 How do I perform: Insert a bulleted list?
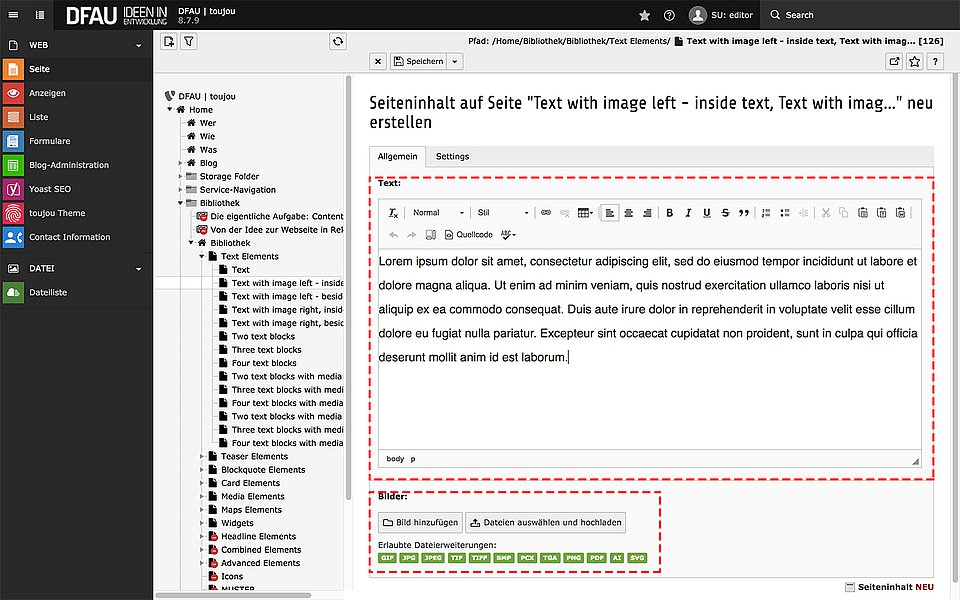click(x=785, y=212)
